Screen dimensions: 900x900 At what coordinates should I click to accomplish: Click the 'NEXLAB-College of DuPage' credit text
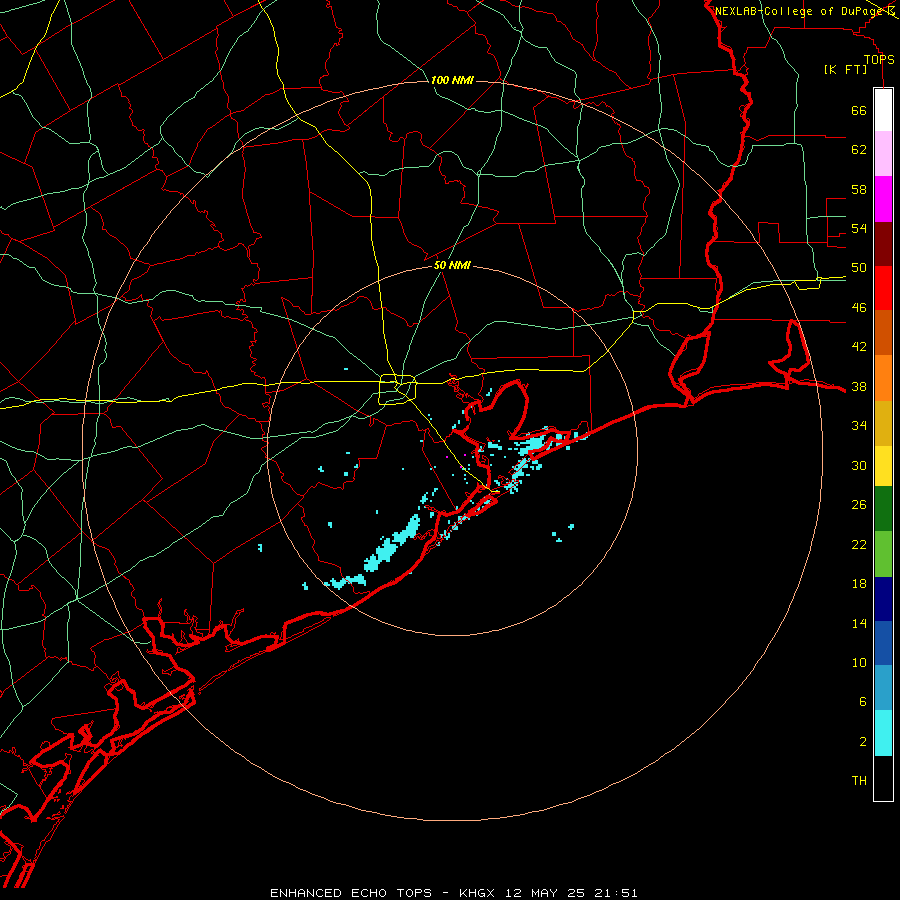pos(800,11)
